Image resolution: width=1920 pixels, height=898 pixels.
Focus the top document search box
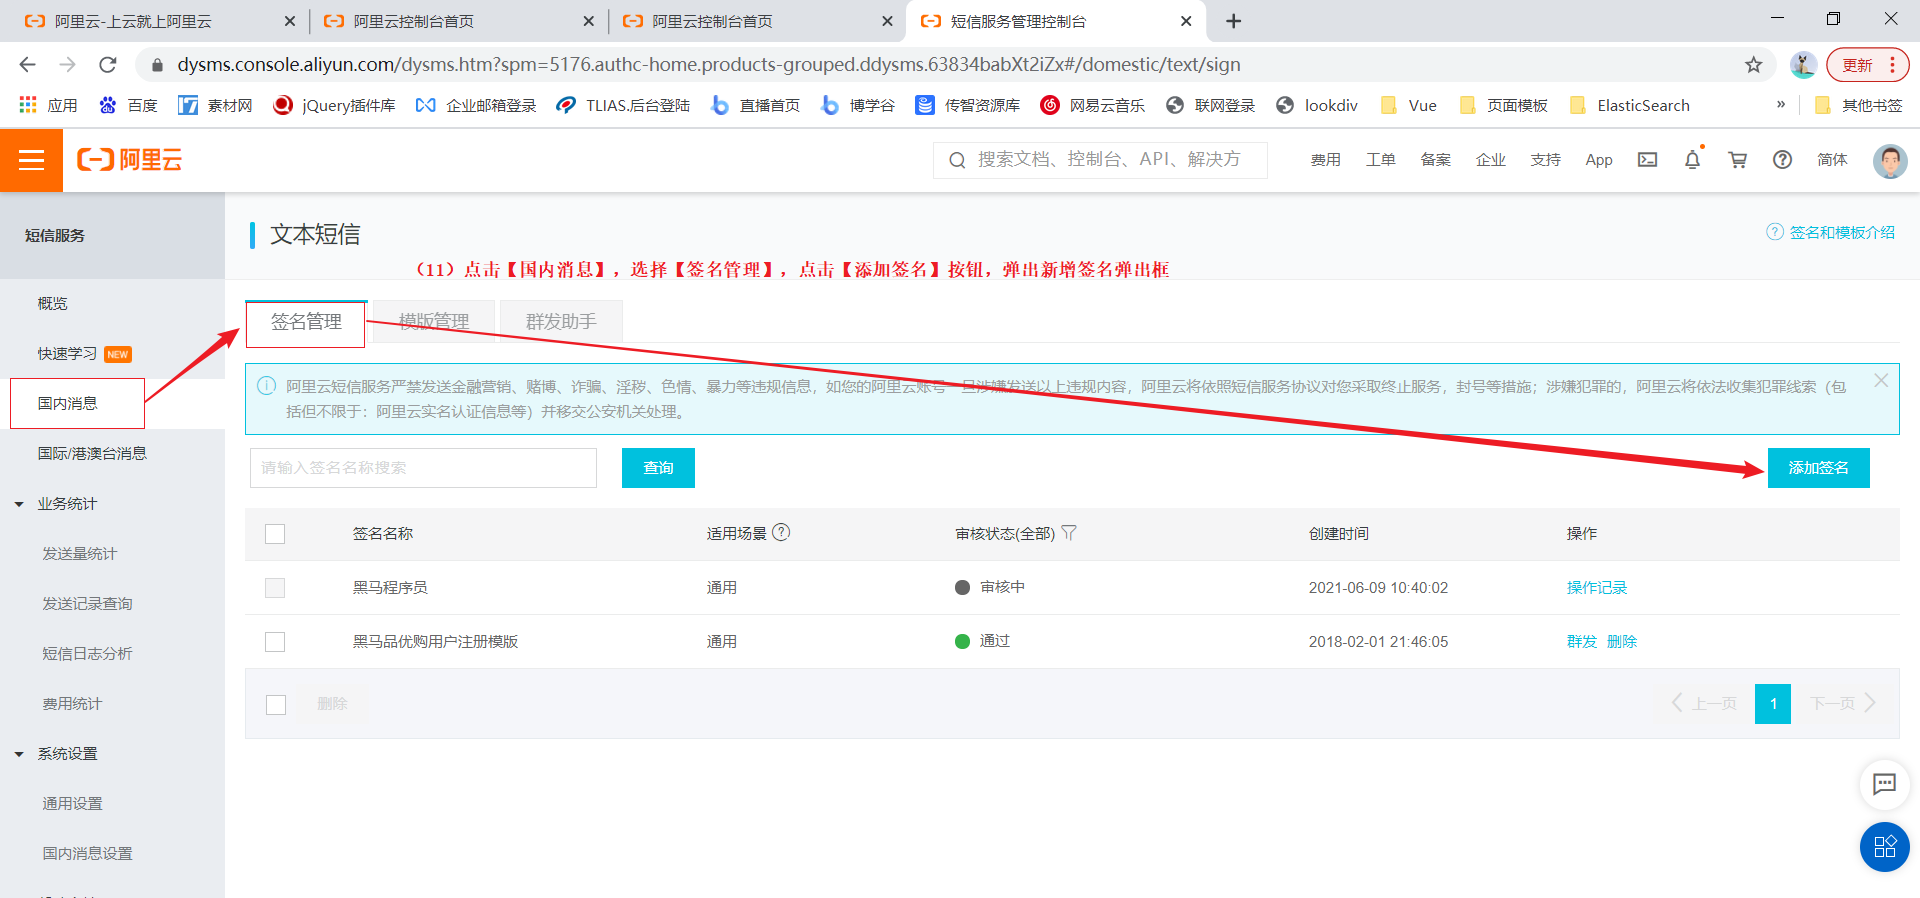[x=1100, y=160]
